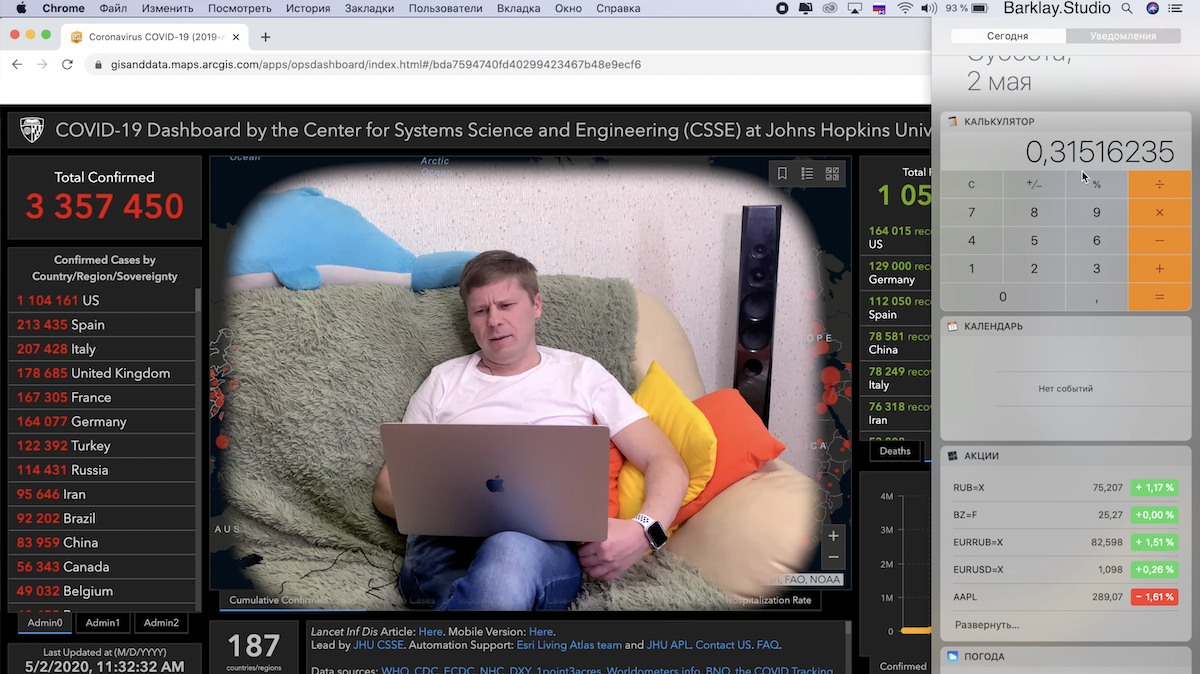Open the Mobile Version Here link
Image resolution: width=1200 pixels, height=674 pixels.
coord(540,632)
